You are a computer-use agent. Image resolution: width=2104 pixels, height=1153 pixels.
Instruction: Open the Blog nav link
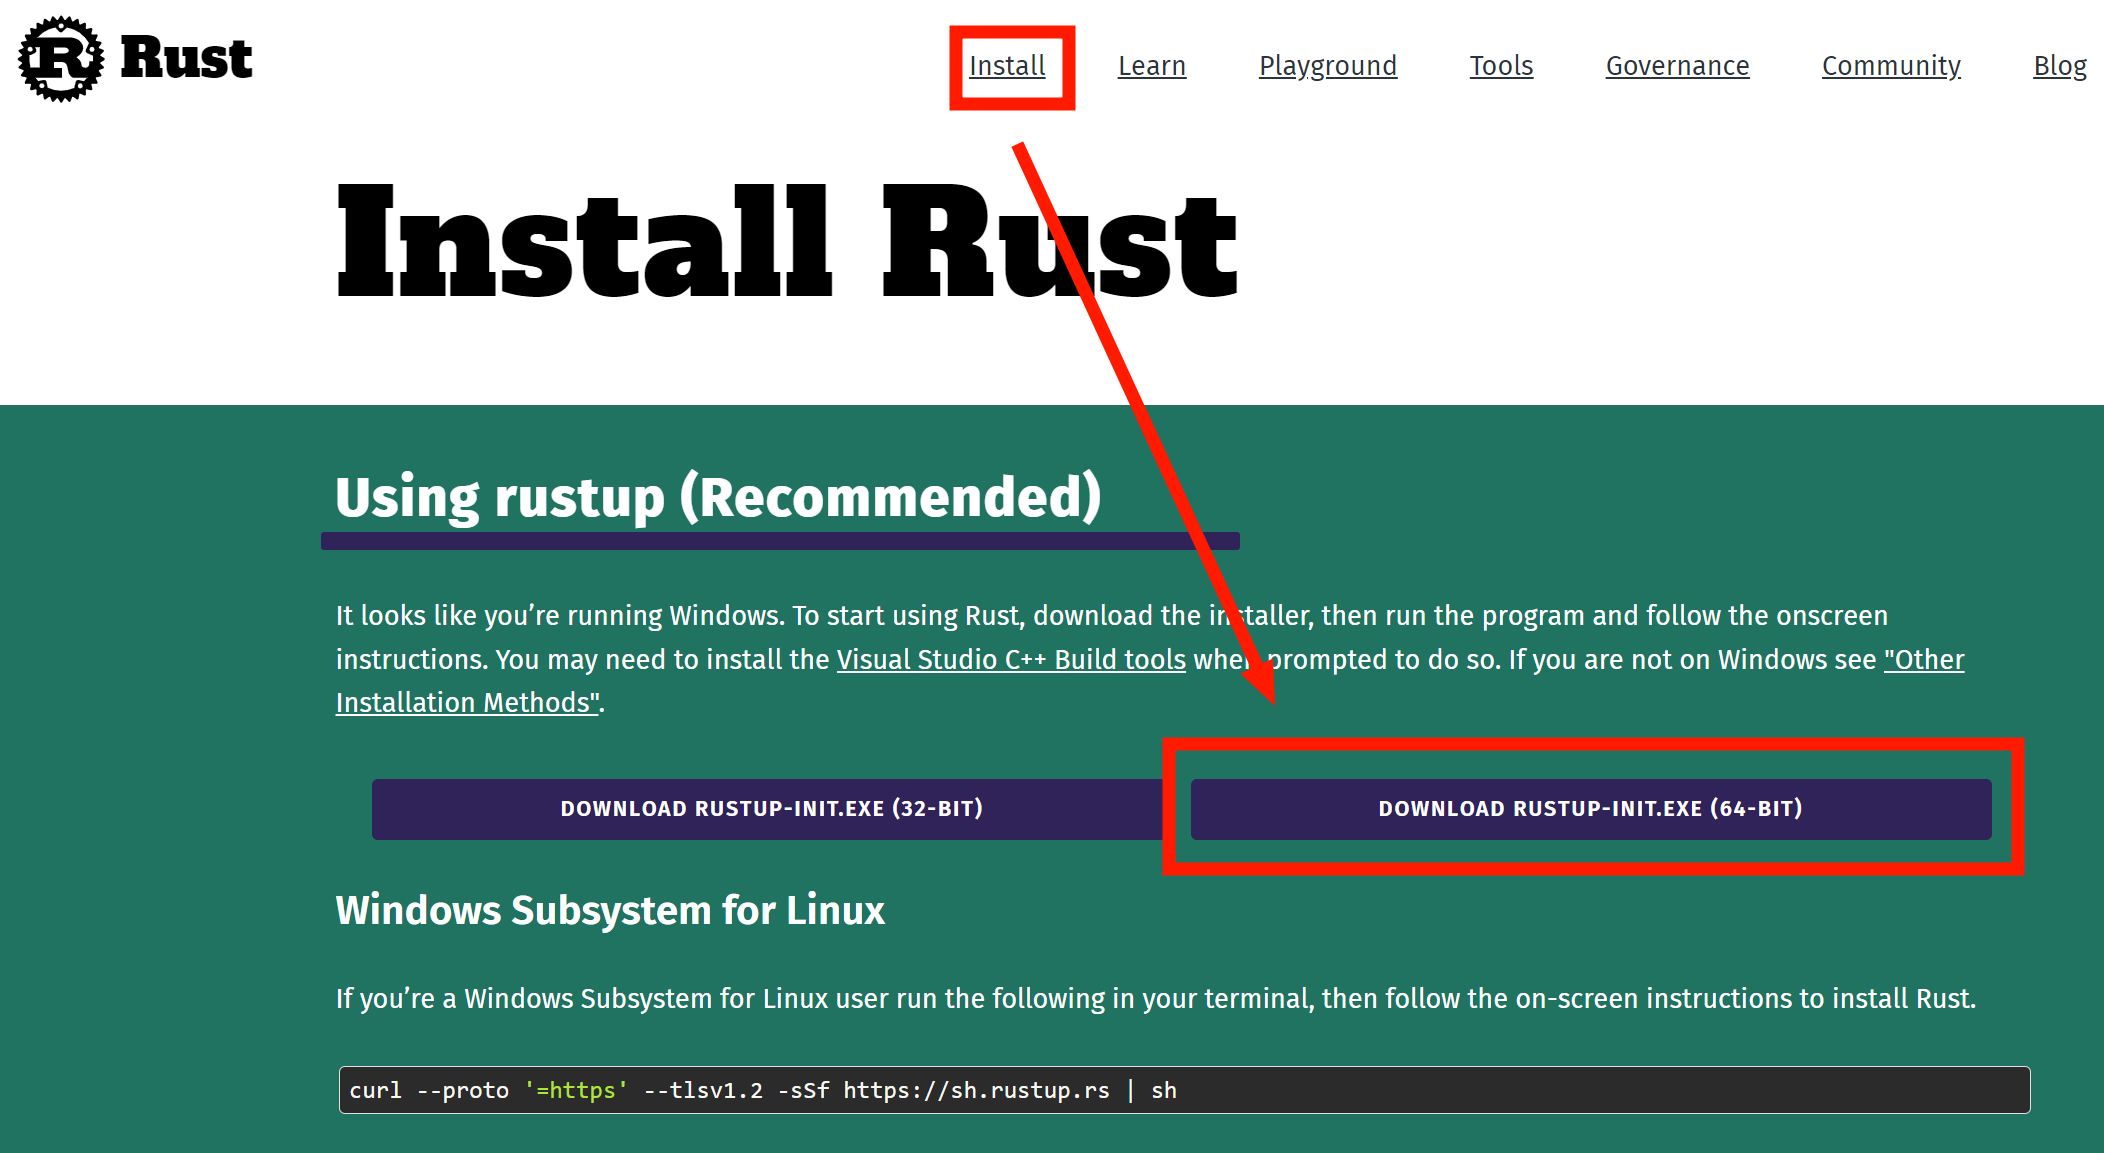tap(2059, 66)
